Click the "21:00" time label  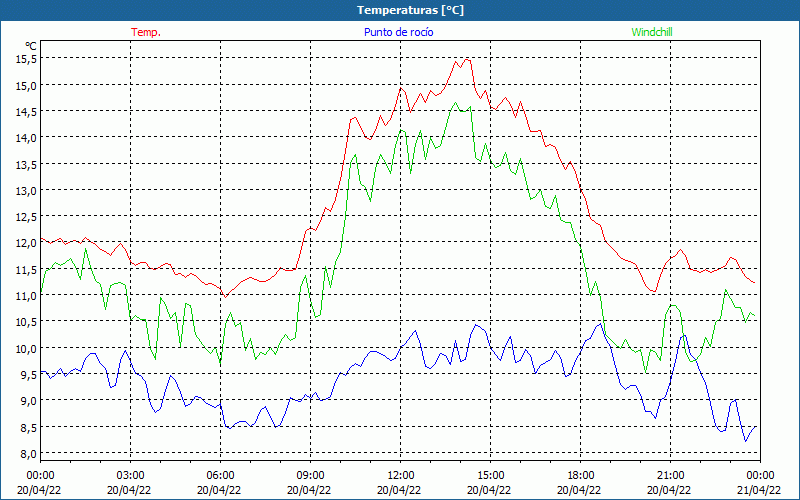670,476
